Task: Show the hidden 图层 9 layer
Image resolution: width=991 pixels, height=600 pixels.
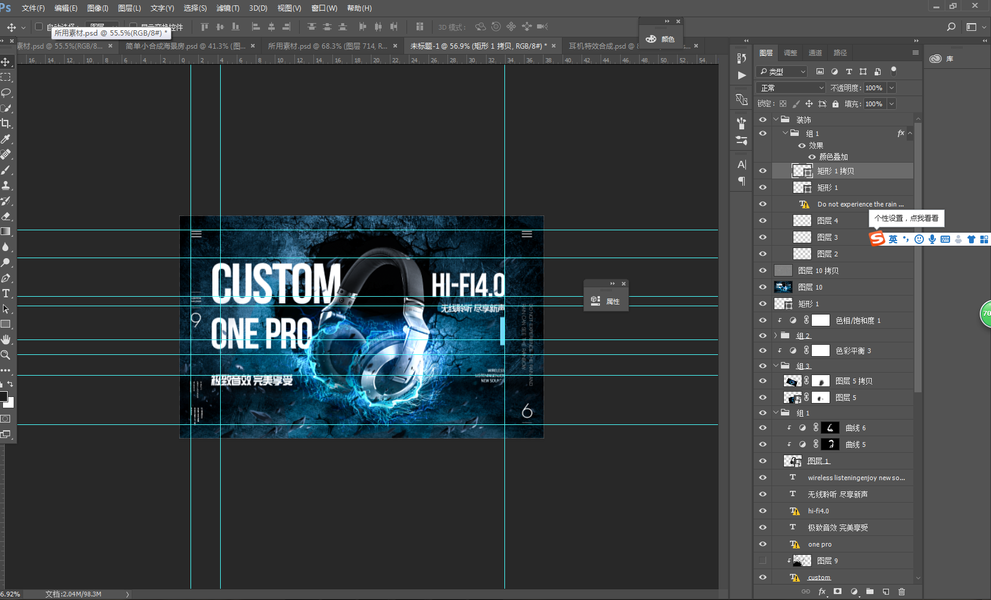Action: tap(763, 561)
